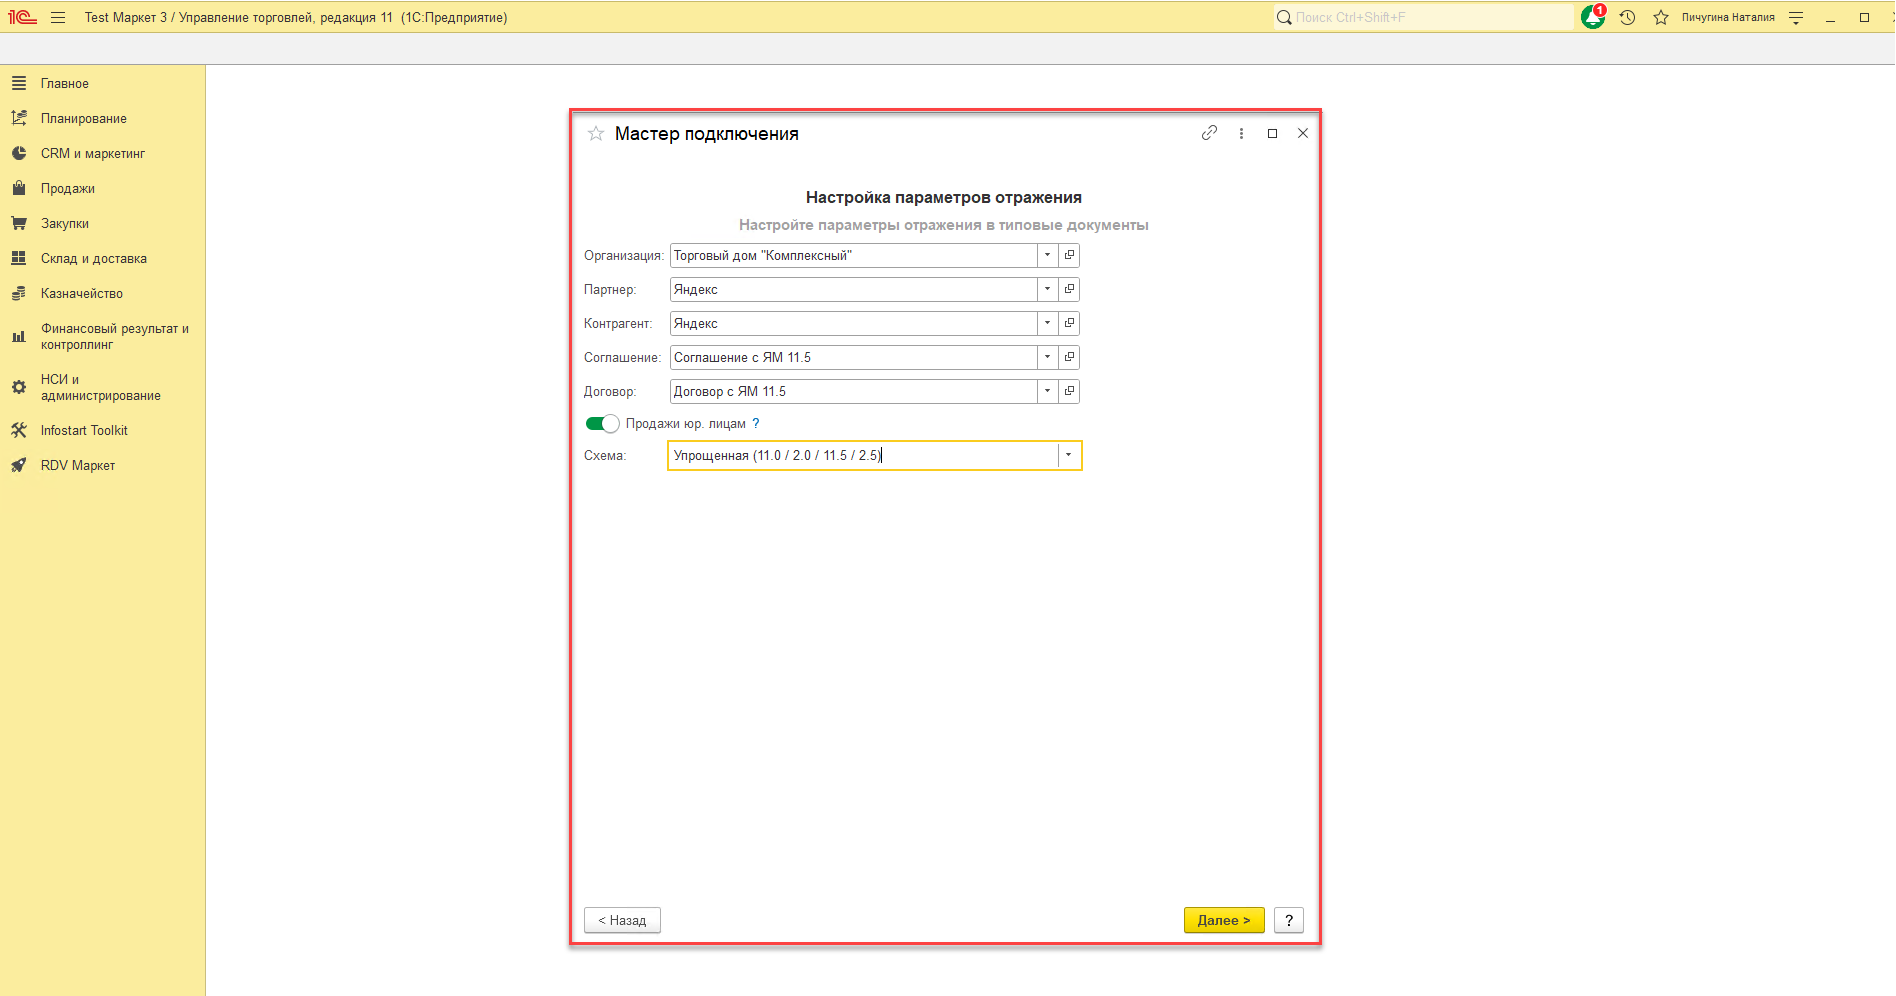Copy link to form icon
The image size is (1896, 996).
click(1209, 133)
